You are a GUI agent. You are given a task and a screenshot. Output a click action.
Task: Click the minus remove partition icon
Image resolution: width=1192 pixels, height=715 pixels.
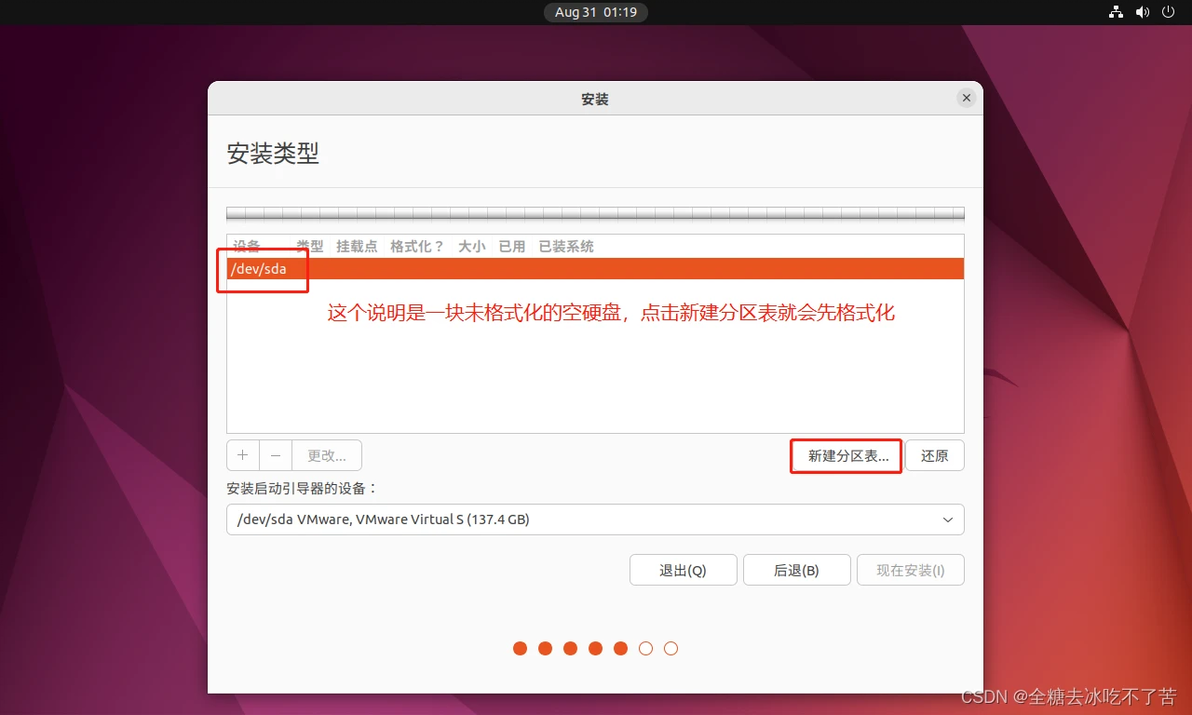276,455
